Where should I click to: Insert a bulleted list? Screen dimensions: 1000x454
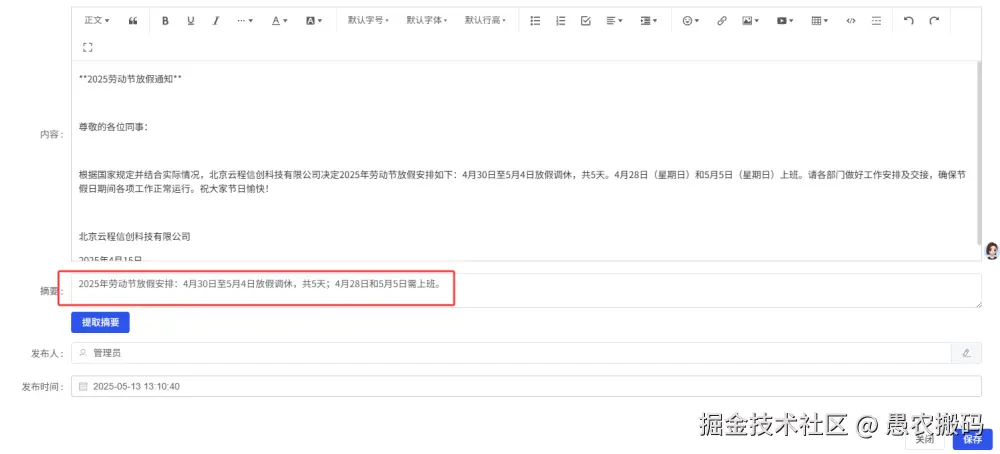(536, 20)
